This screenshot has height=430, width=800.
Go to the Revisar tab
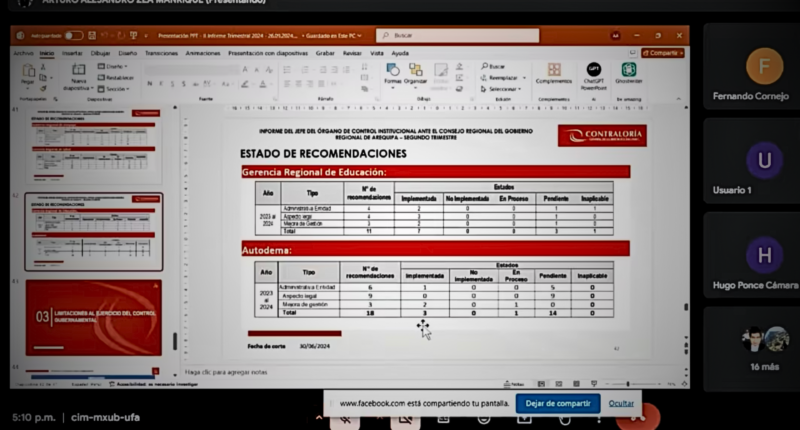pos(352,53)
